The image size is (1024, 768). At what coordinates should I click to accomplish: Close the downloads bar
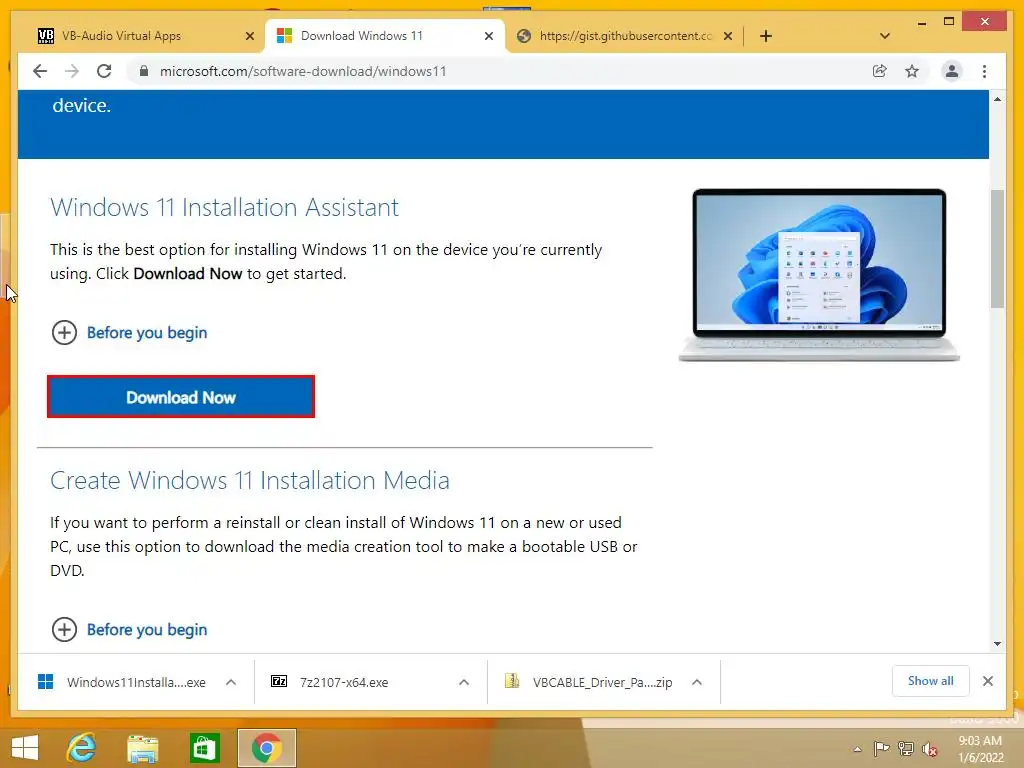coord(988,681)
